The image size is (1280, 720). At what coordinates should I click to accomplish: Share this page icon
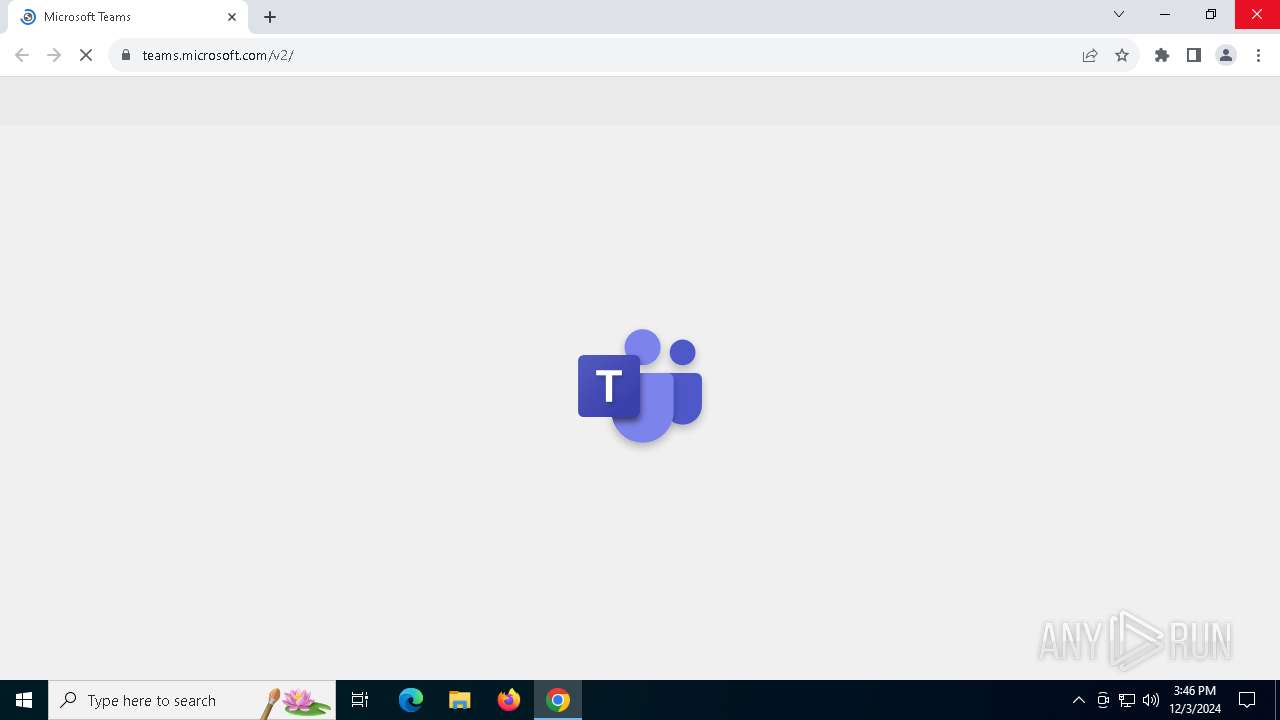pyautogui.click(x=1090, y=55)
